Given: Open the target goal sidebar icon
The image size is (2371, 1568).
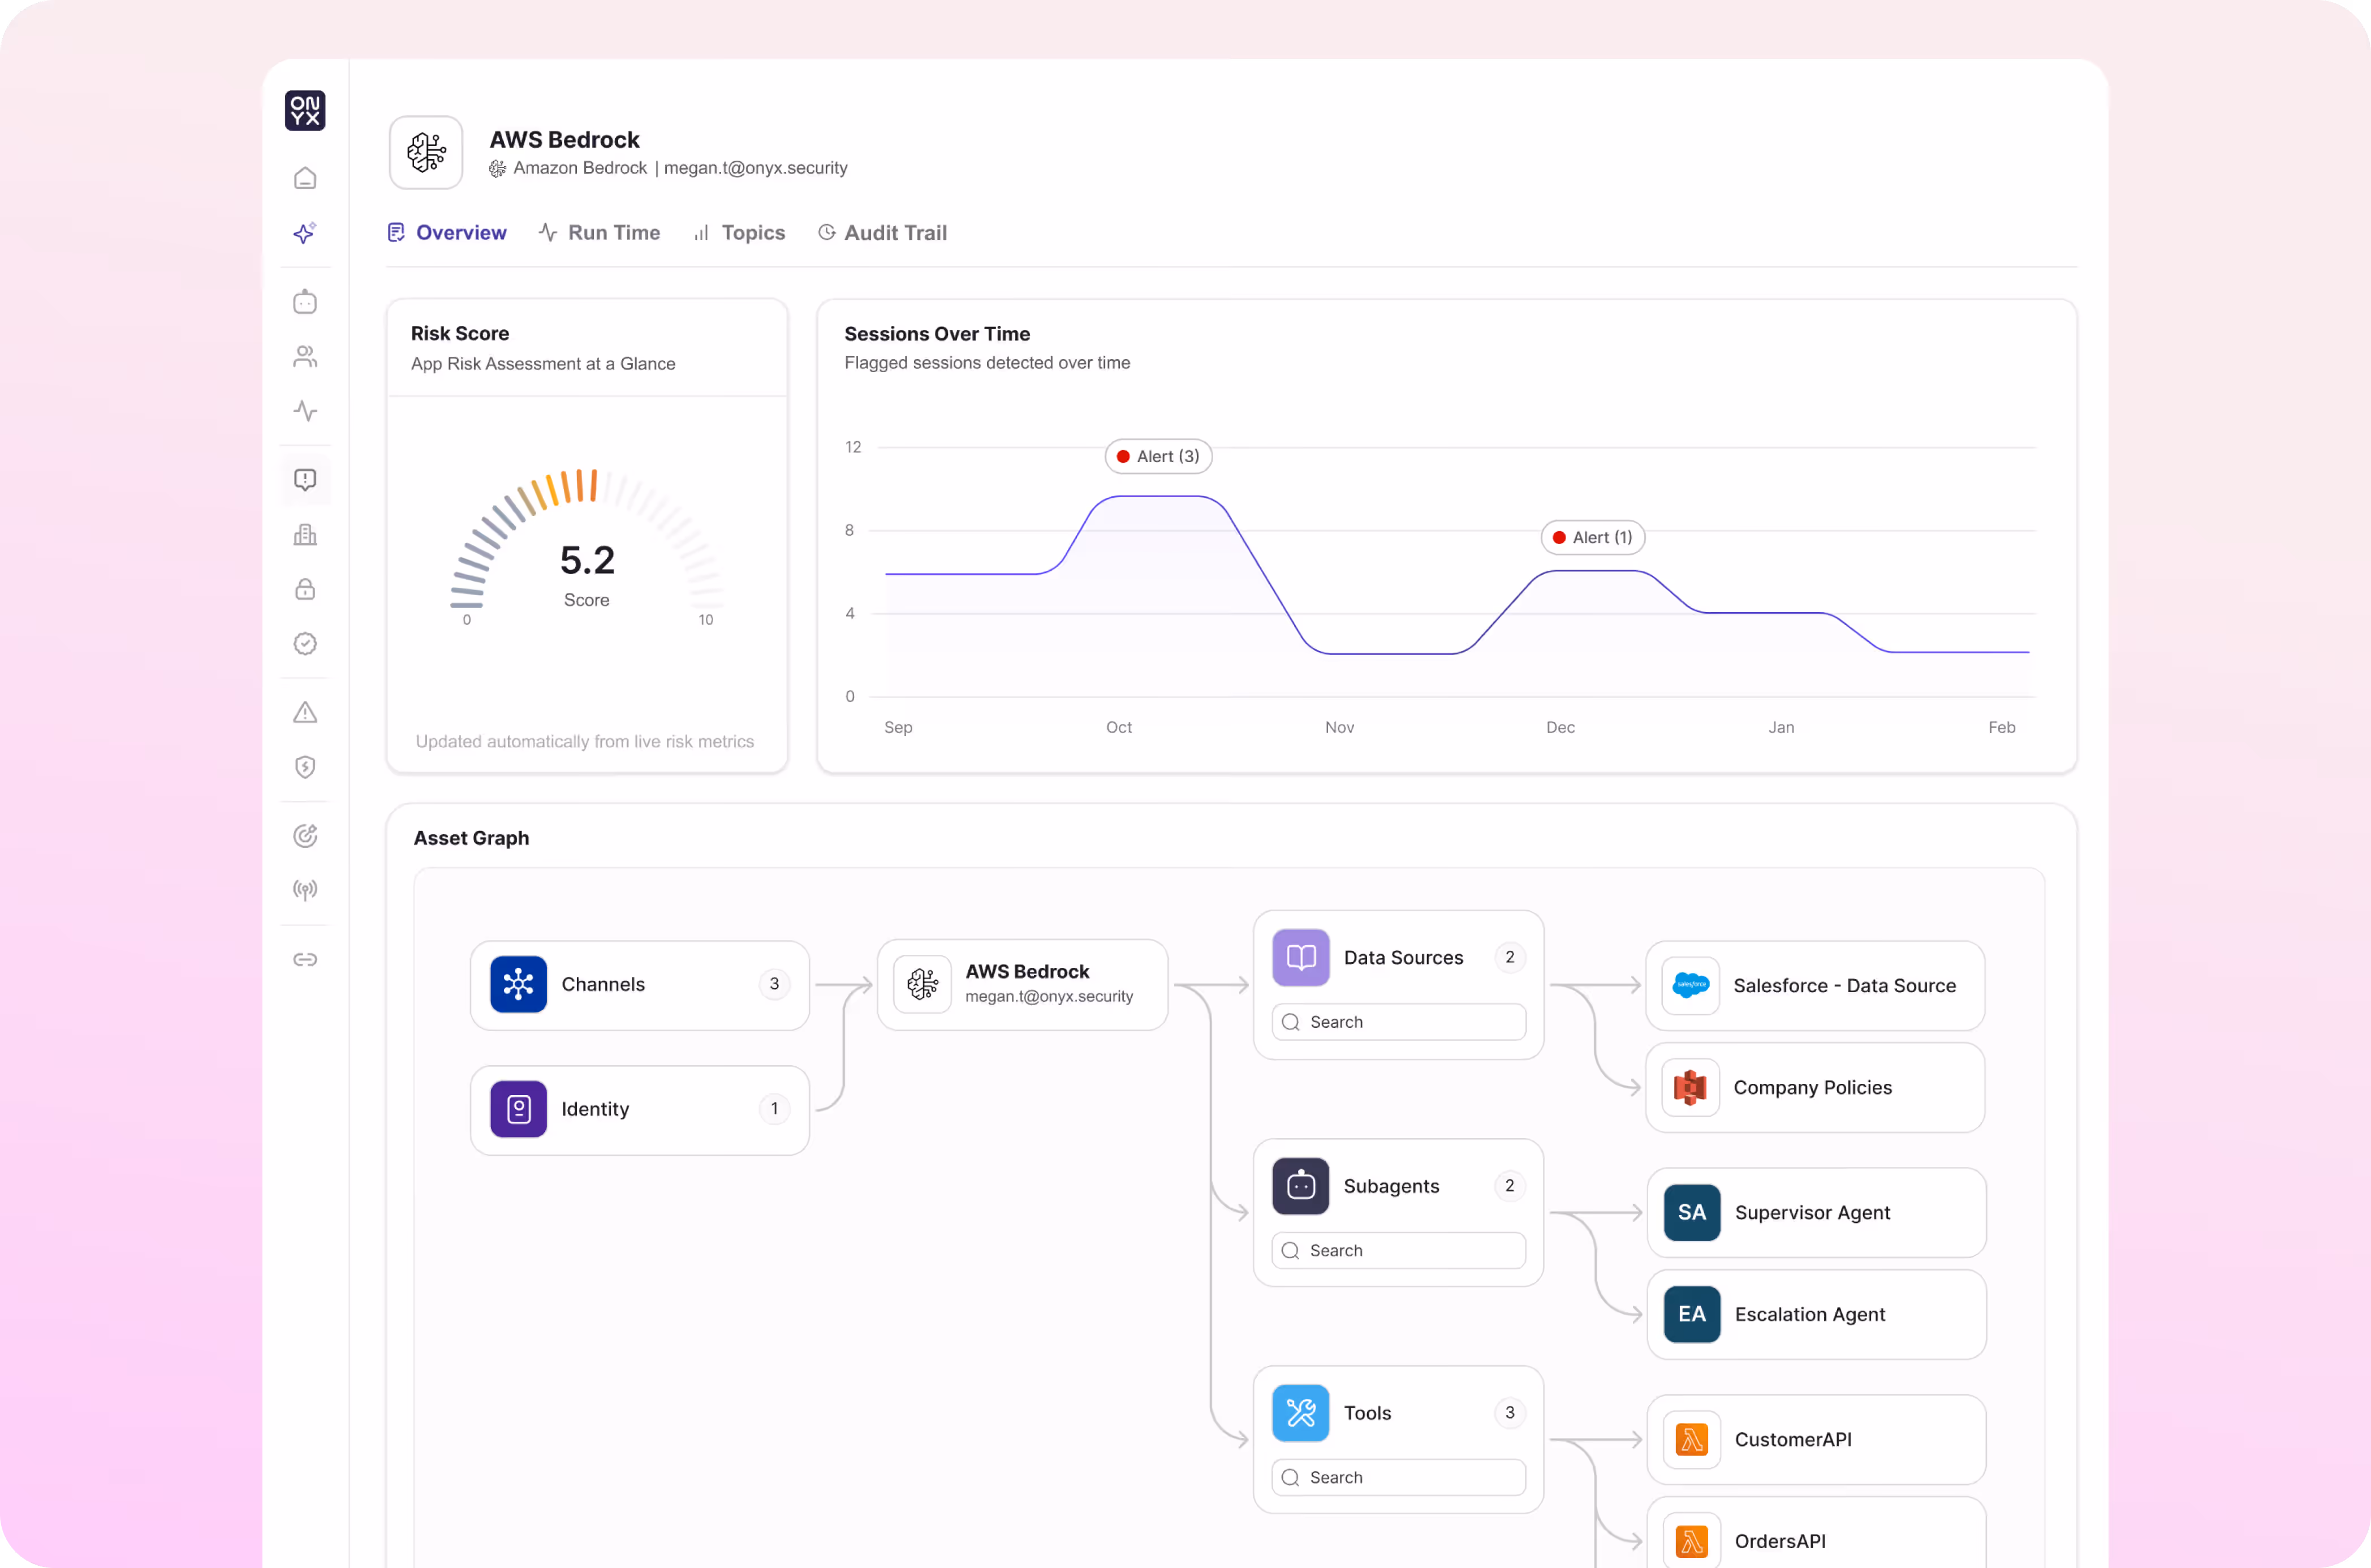Looking at the screenshot, I should (x=305, y=835).
